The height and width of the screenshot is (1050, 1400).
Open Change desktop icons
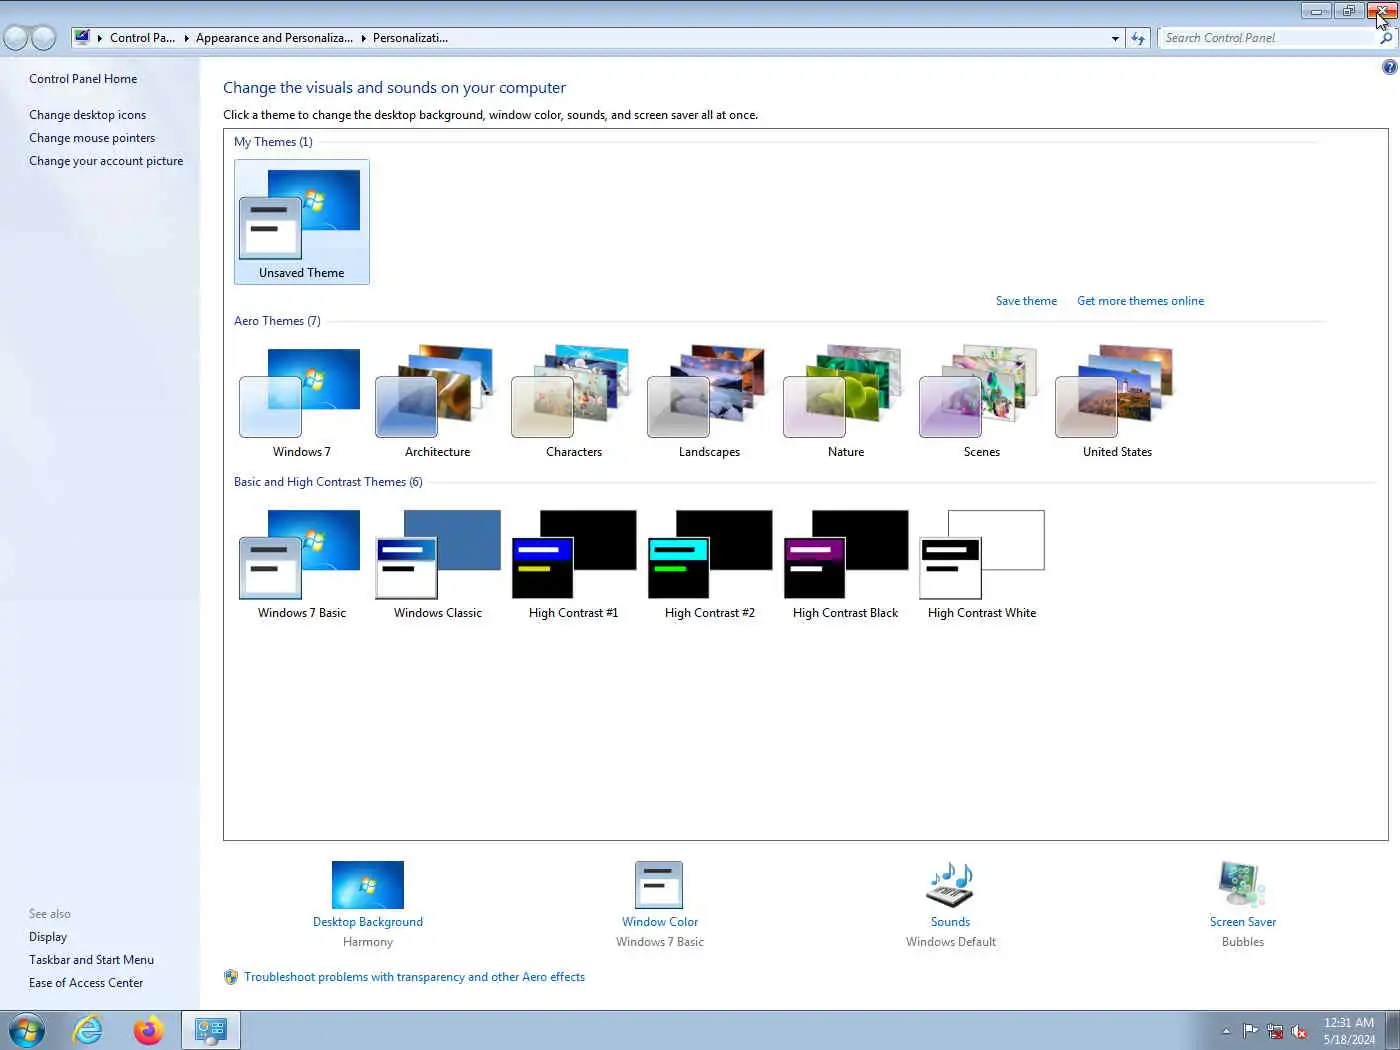click(87, 115)
